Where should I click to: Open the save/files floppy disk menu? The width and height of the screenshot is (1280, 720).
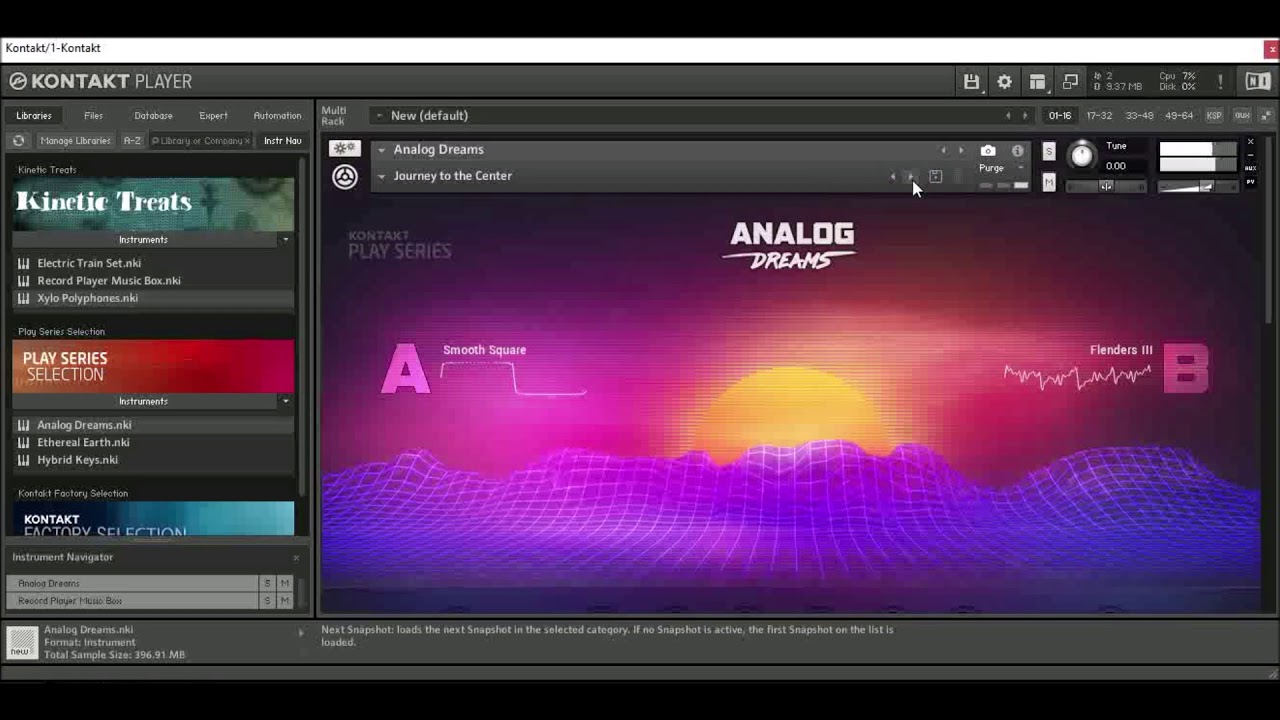(971, 82)
